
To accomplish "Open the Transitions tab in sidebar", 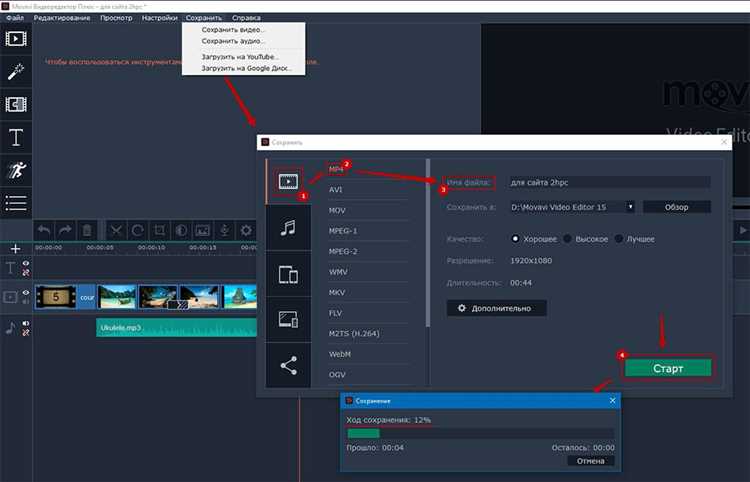I will (16, 104).
